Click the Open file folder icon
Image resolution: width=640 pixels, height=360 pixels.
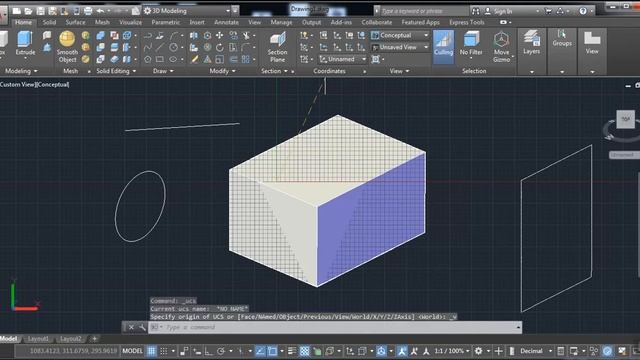click(28, 11)
